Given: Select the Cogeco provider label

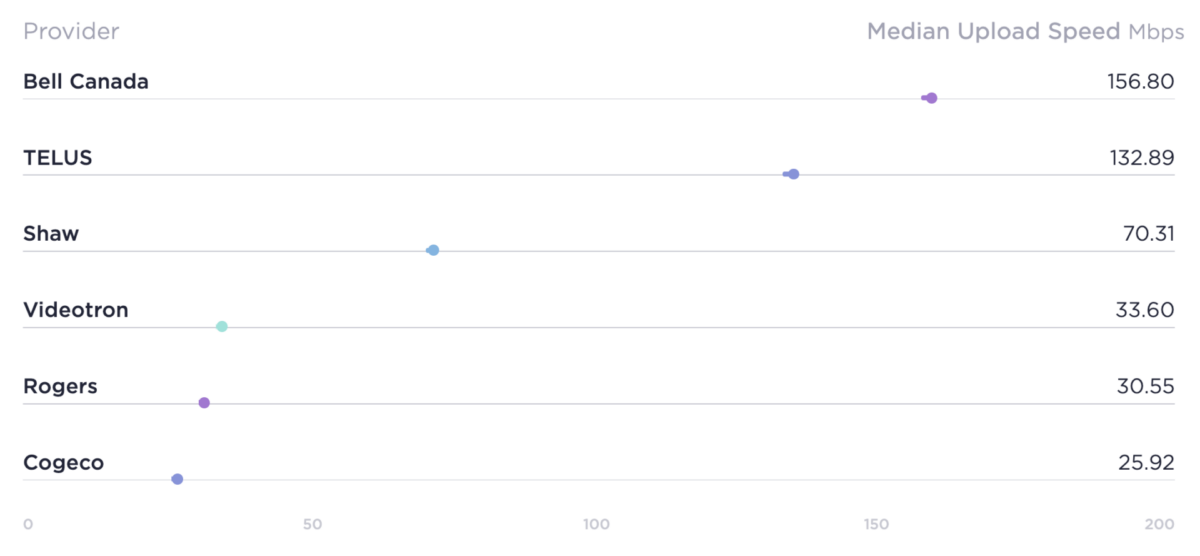Looking at the screenshot, I should click(x=64, y=463).
